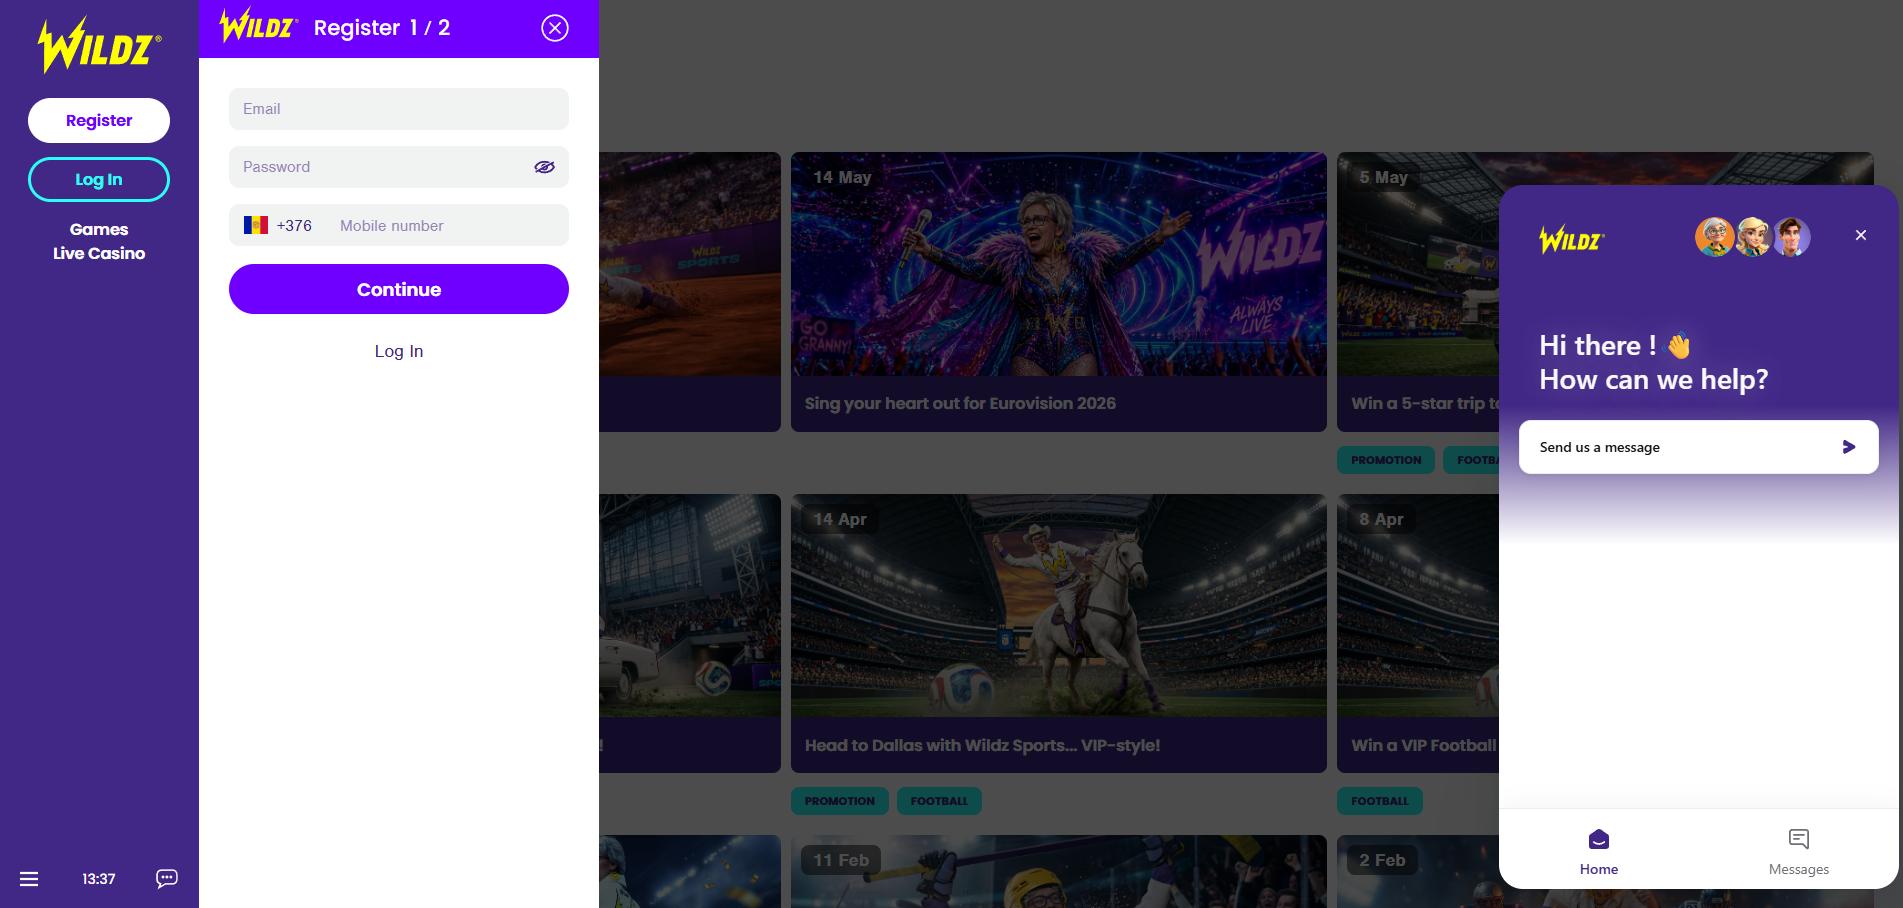The width and height of the screenshot is (1903, 908).
Task: Click the purple Continue button
Action: pyautogui.click(x=399, y=289)
